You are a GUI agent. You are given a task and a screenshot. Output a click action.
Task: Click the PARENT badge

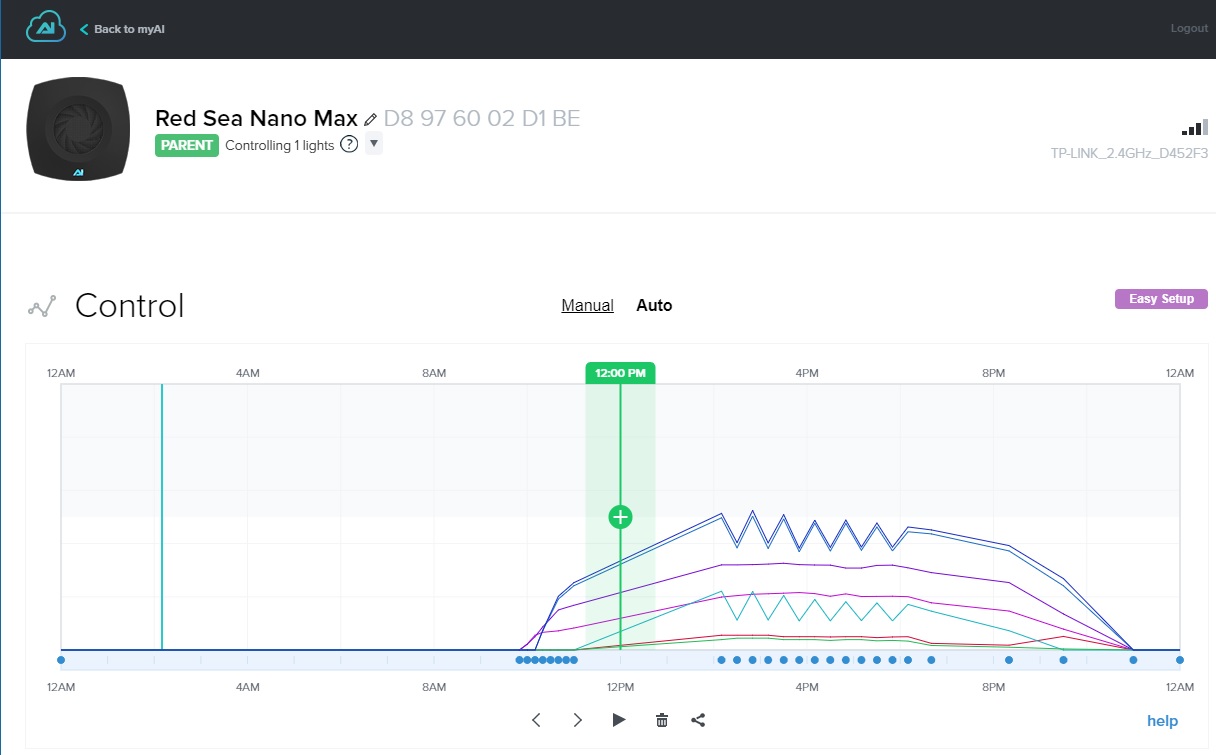[186, 145]
